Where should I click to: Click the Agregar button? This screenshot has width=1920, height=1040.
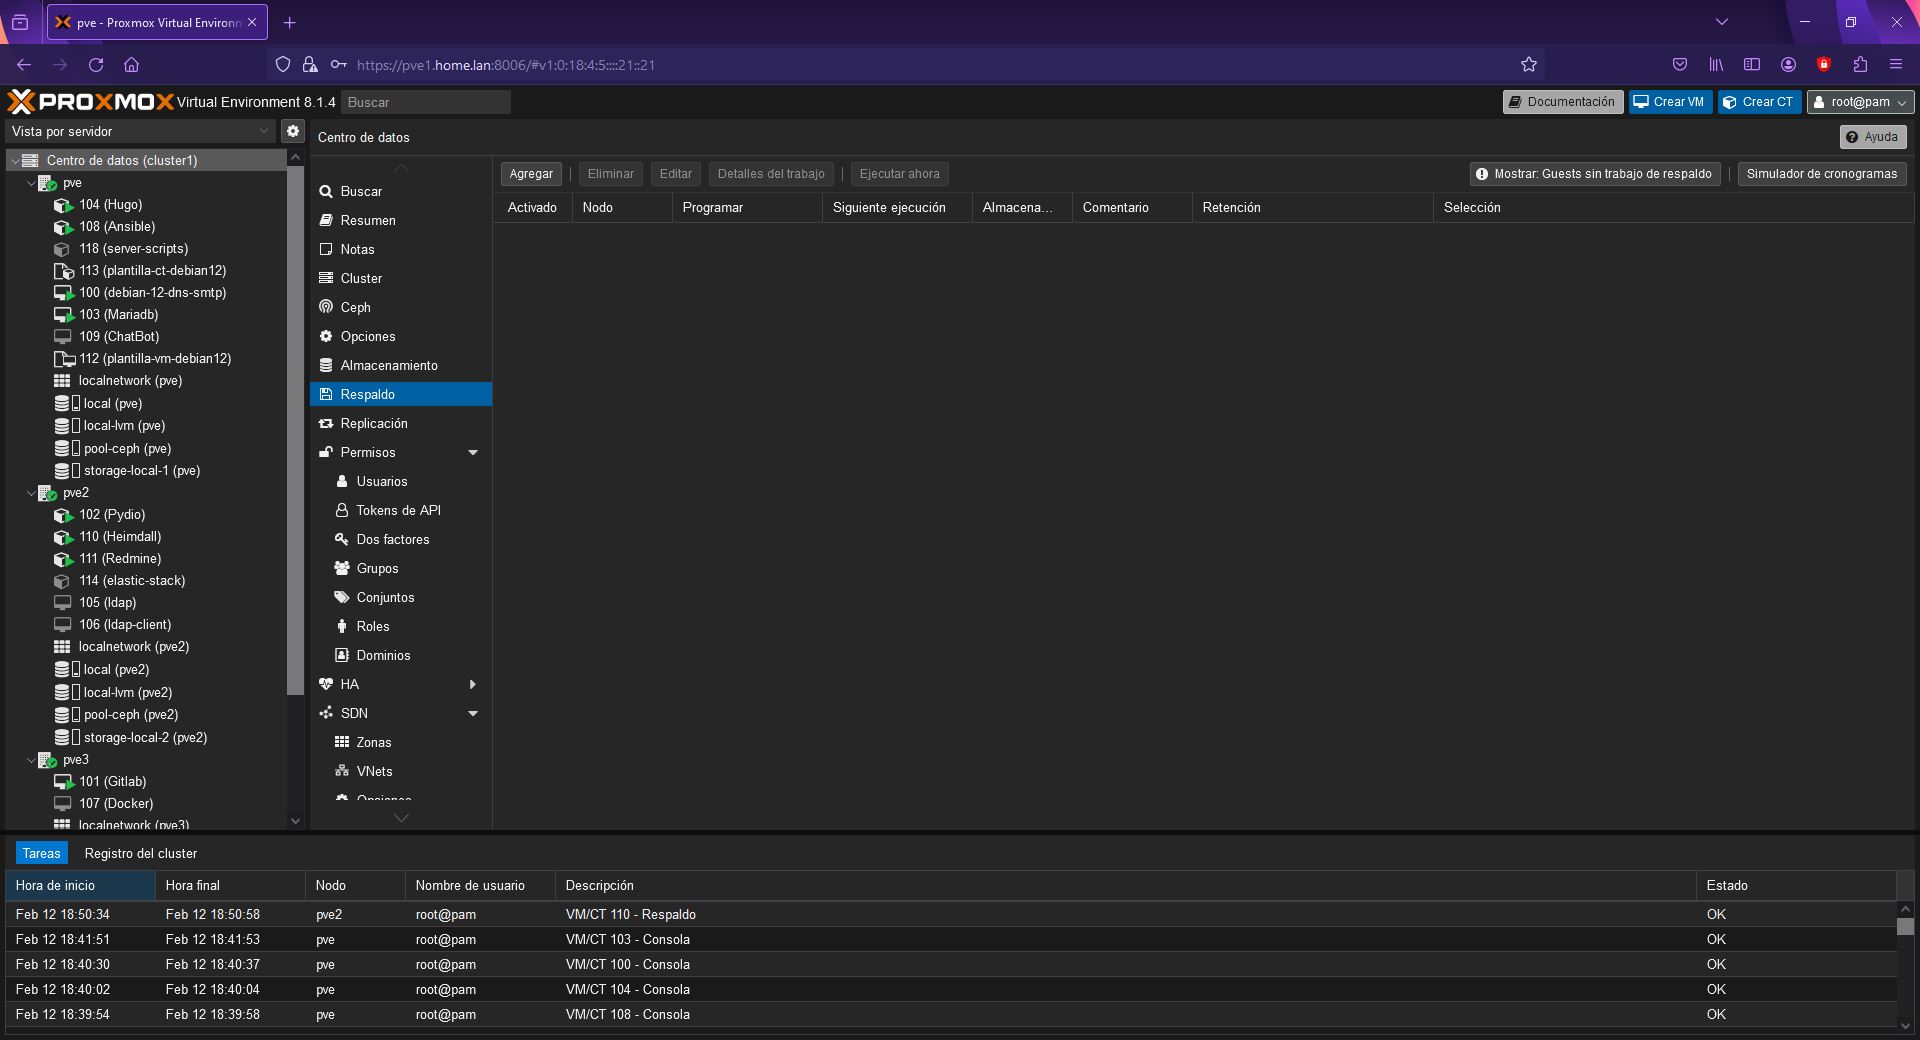(531, 174)
